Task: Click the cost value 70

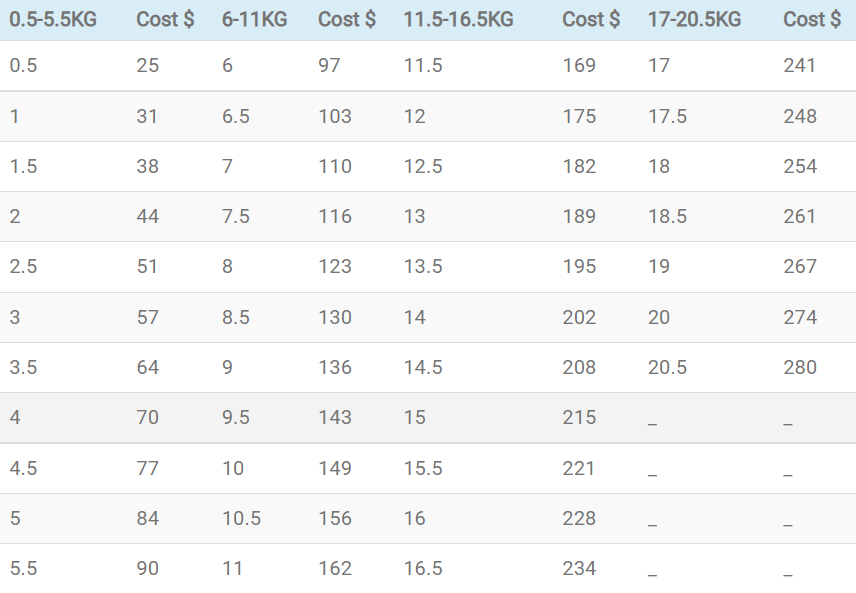Action: coord(147,418)
